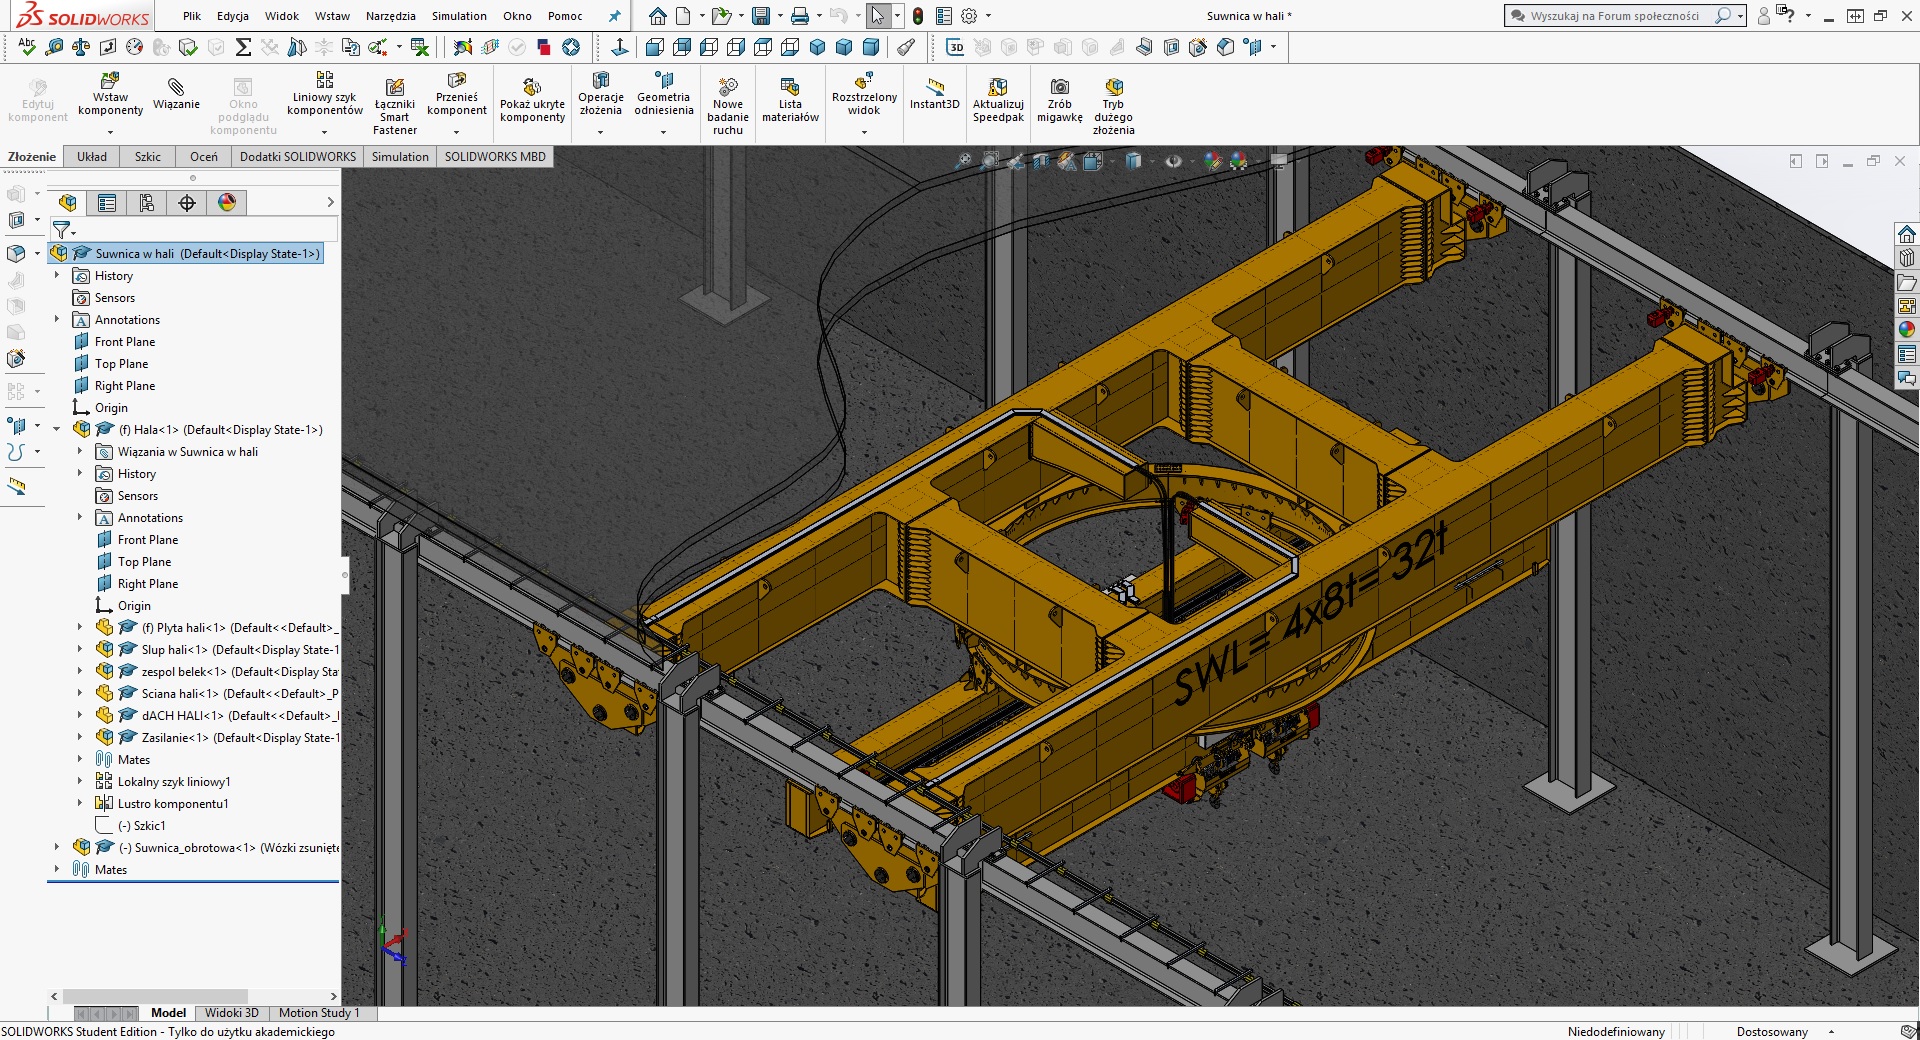The height and width of the screenshot is (1040, 1920).
Task: Click Aktualizuj Speedpak
Action: 998,101
